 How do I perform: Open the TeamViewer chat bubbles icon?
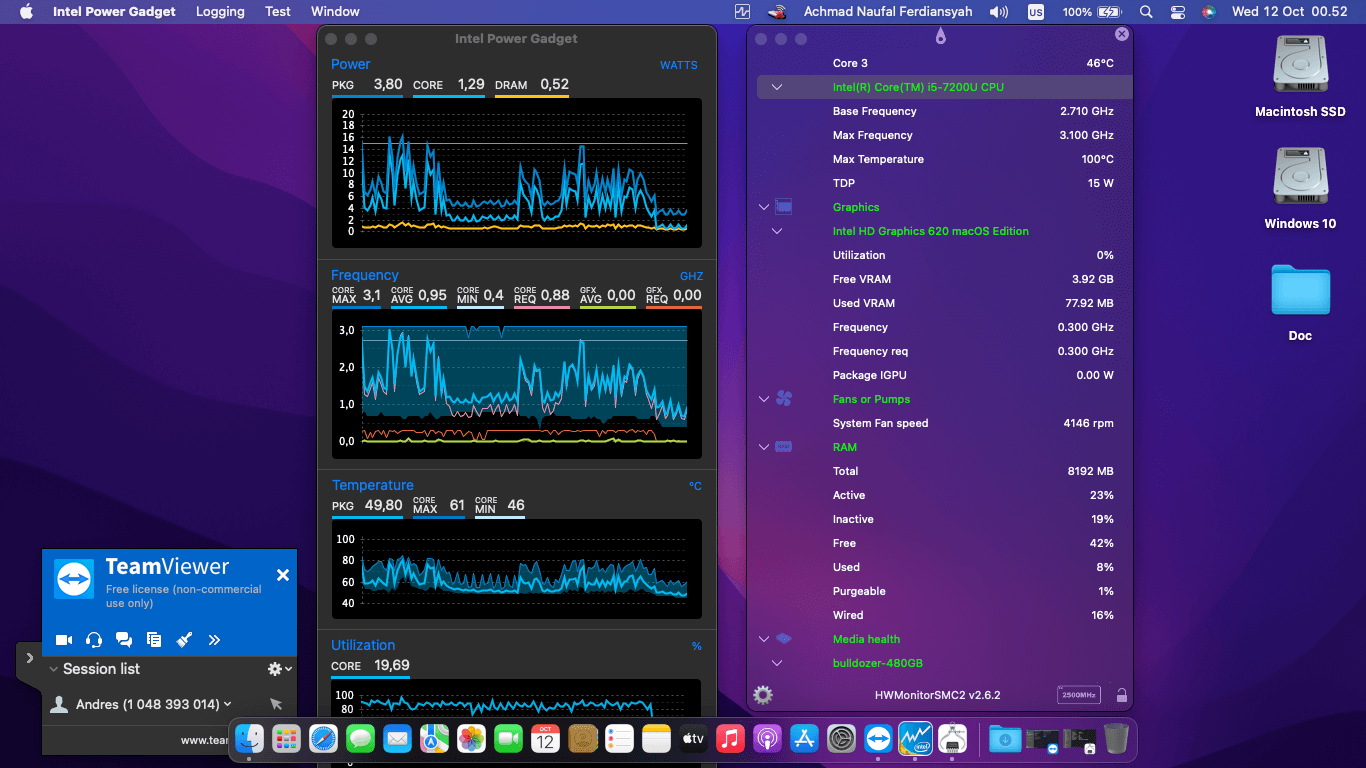124,640
